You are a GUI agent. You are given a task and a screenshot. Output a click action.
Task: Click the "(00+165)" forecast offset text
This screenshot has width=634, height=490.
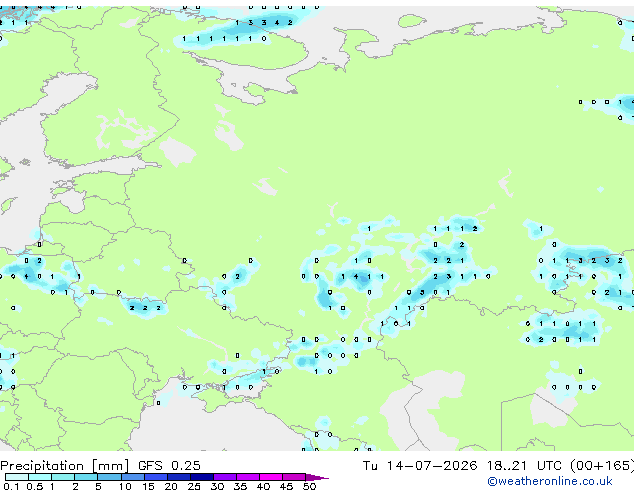click(x=602, y=466)
